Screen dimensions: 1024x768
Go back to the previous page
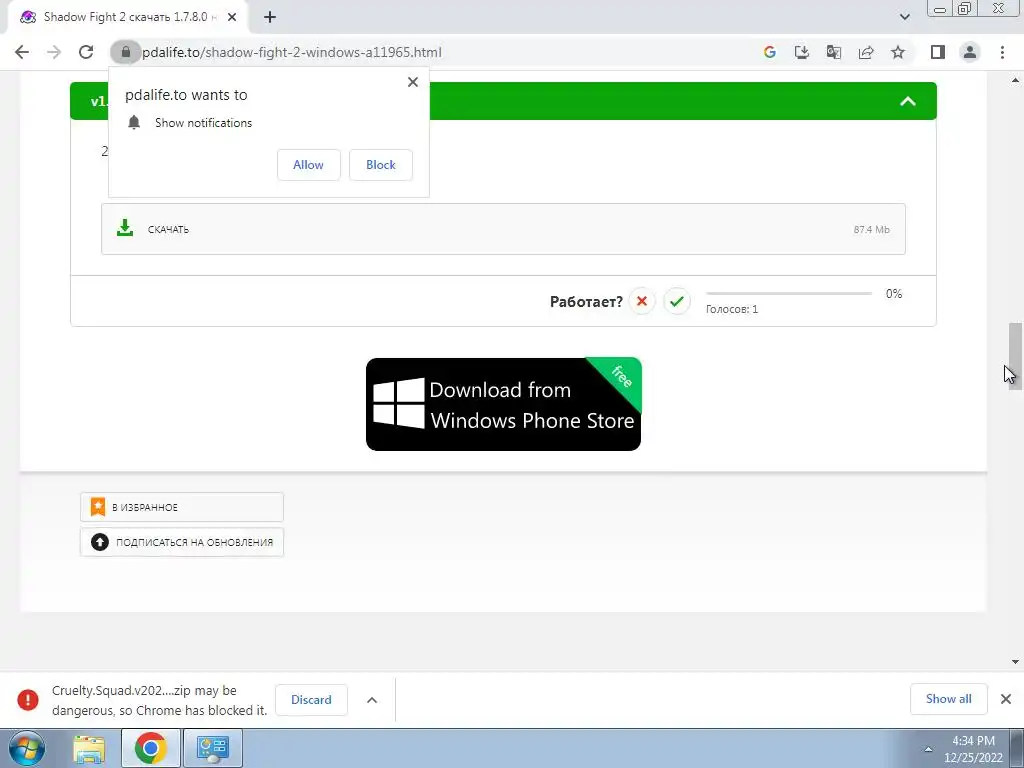[22, 52]
